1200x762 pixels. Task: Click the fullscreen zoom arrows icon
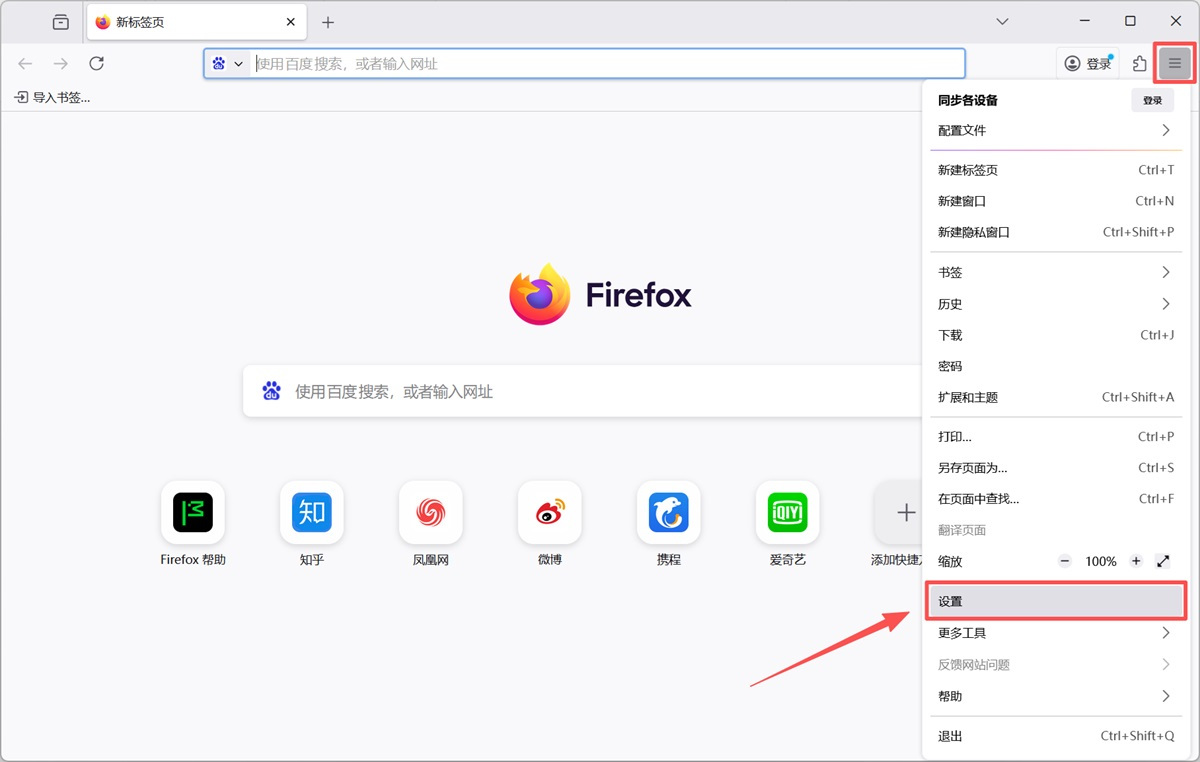click(x=1162, y=561)
